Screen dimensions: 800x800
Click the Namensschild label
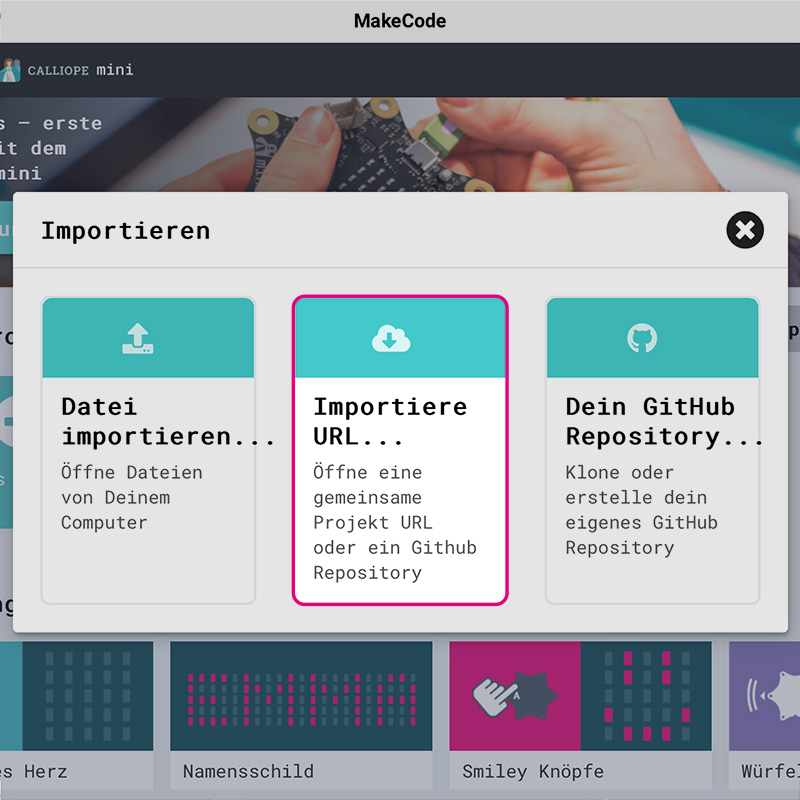coord(248,771)
